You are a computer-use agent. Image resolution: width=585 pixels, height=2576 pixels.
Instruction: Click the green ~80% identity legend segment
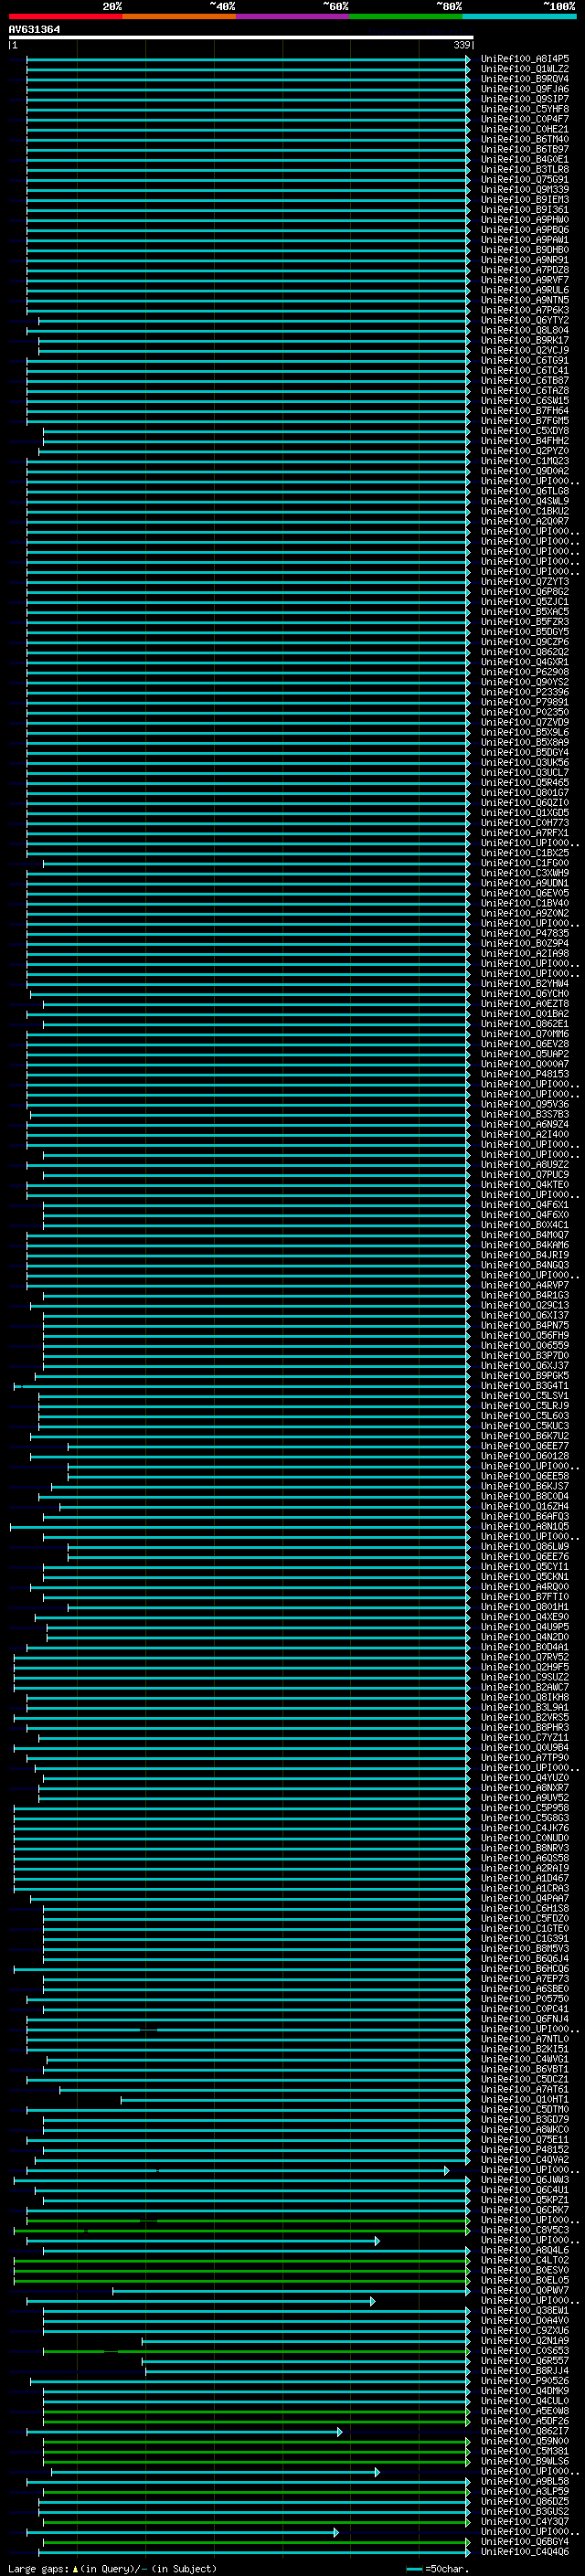406,16
